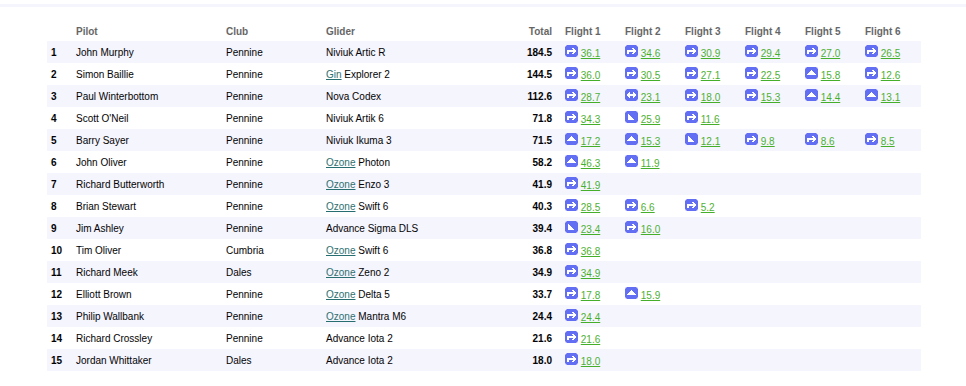Click the triangle icon beside Elliott Brown's 15.9
Image resolution: width=966 pixels, height=386 pixels.
[631, 293]
